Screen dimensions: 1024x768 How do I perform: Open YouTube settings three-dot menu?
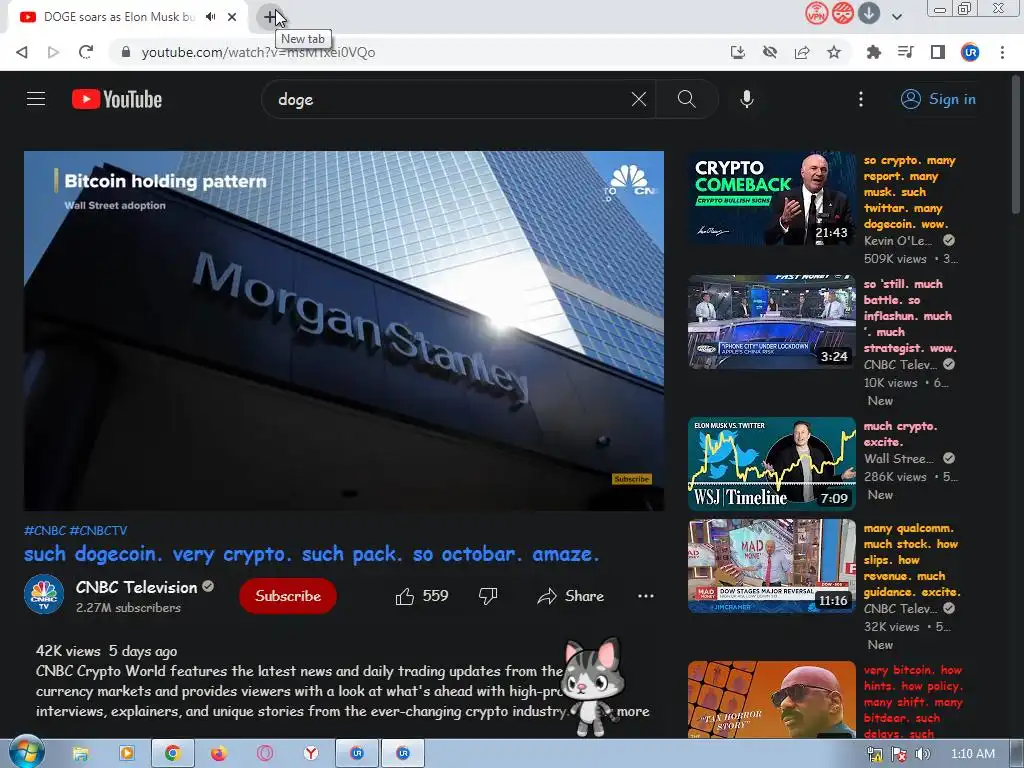pos(861,99)
